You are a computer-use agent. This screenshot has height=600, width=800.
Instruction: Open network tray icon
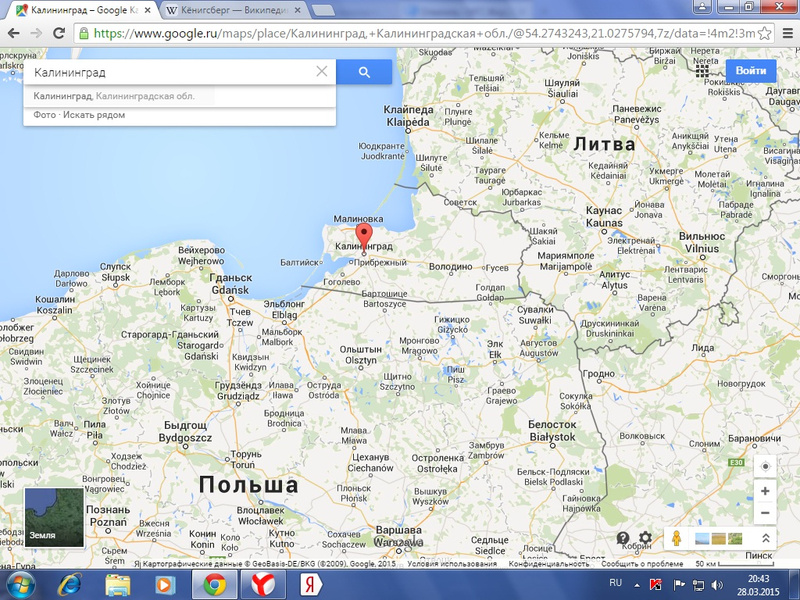pyautogui.click(x=697, y=585)
